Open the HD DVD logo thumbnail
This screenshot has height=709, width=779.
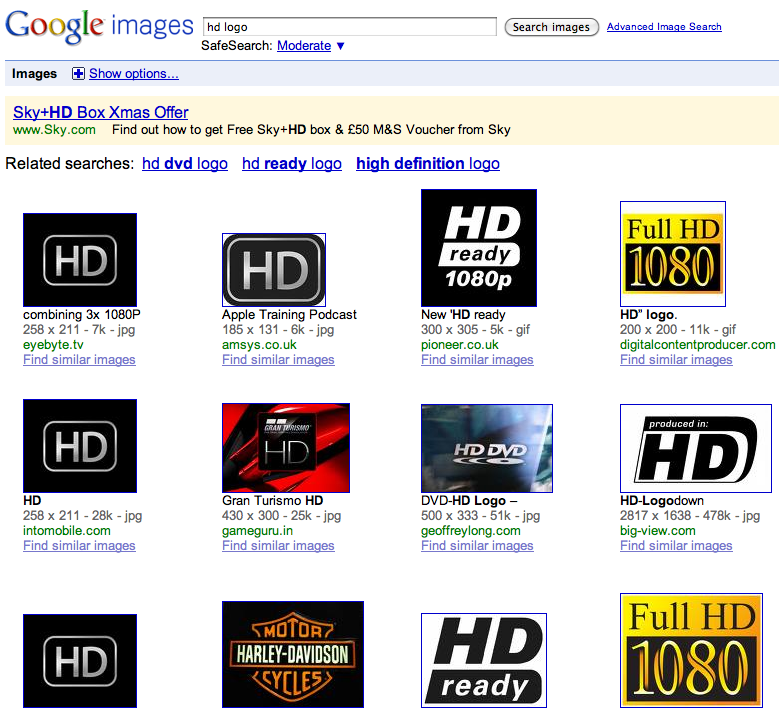(487, 448)
